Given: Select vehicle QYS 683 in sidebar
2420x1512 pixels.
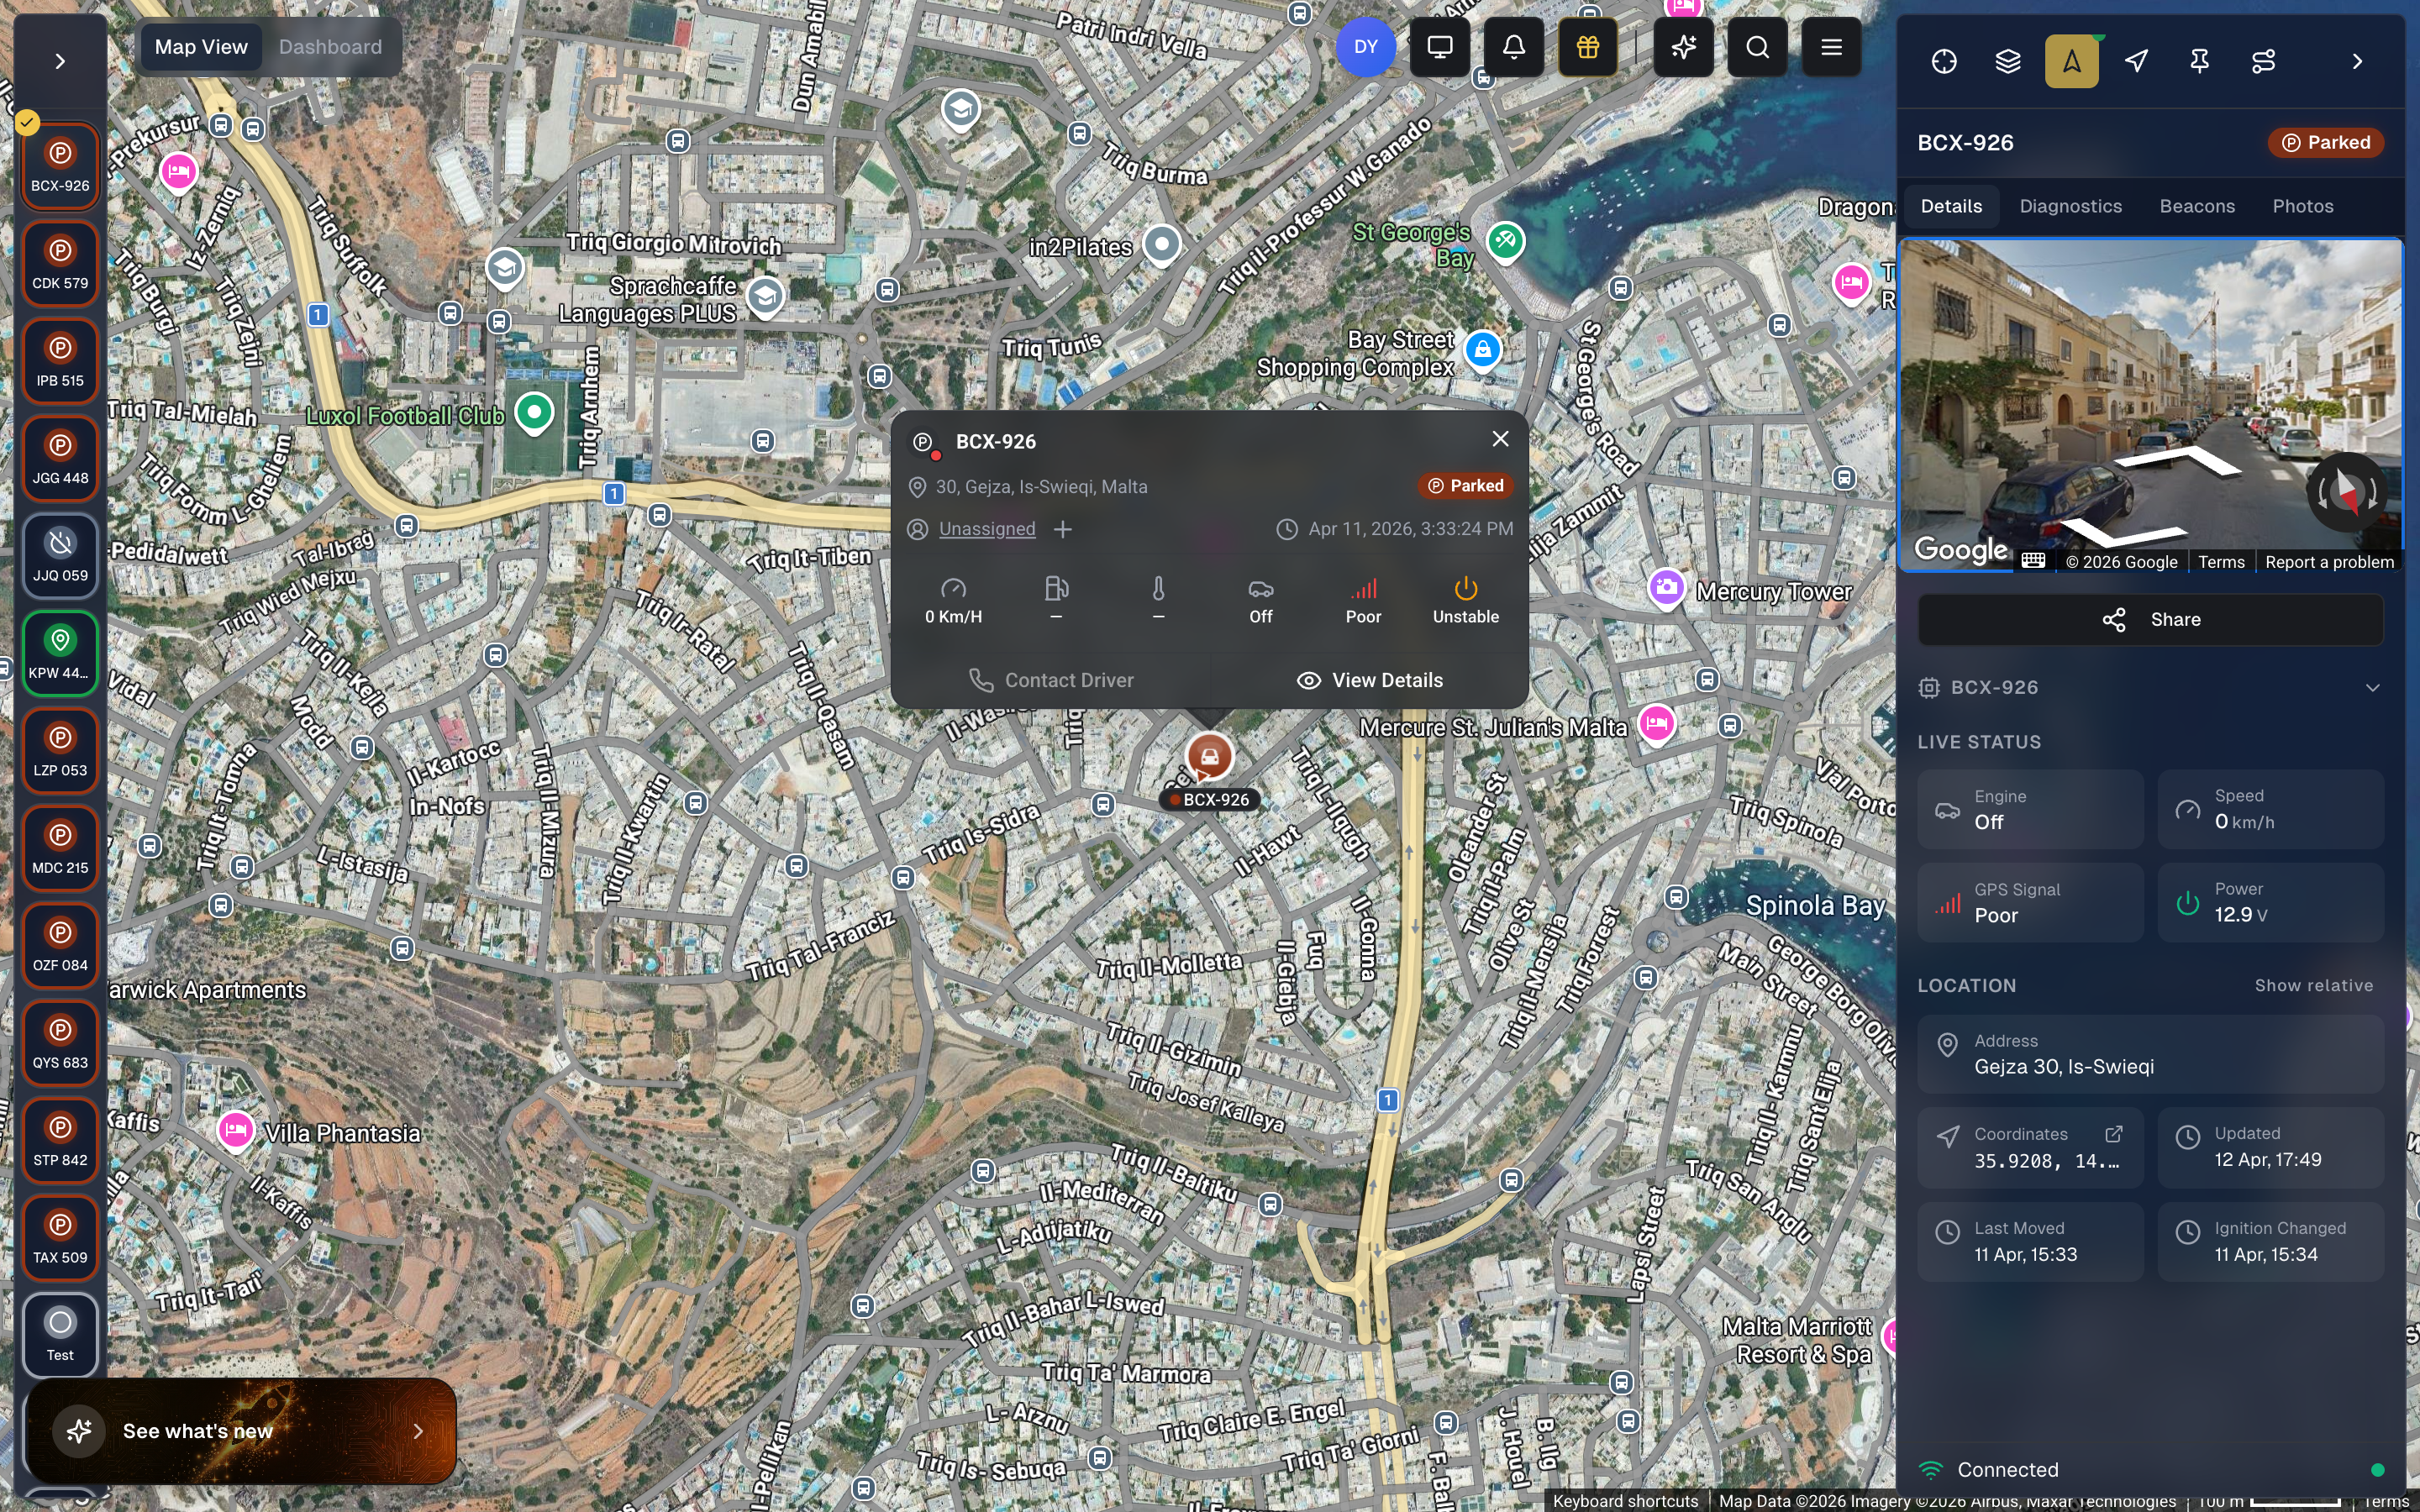Looking at the screenshot, I should point(60,1043).
